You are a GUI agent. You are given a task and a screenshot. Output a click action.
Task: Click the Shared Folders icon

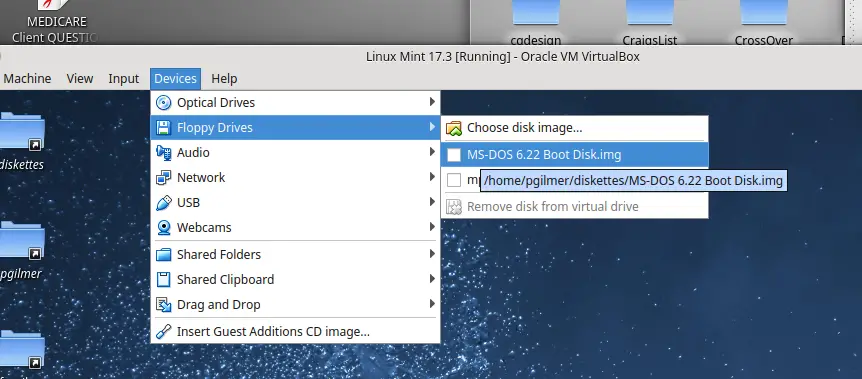pos(163,255)
